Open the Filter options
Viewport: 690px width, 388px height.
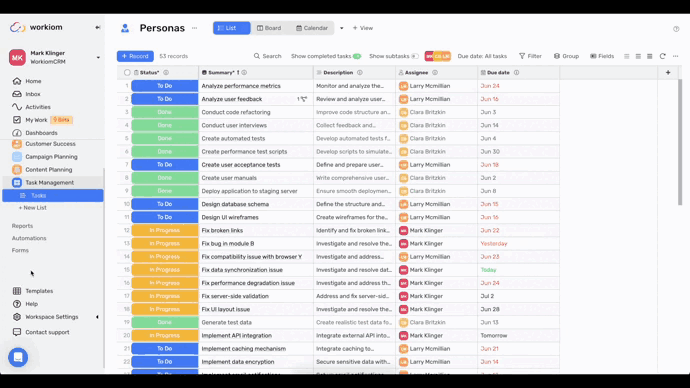[x=530, y=56]
